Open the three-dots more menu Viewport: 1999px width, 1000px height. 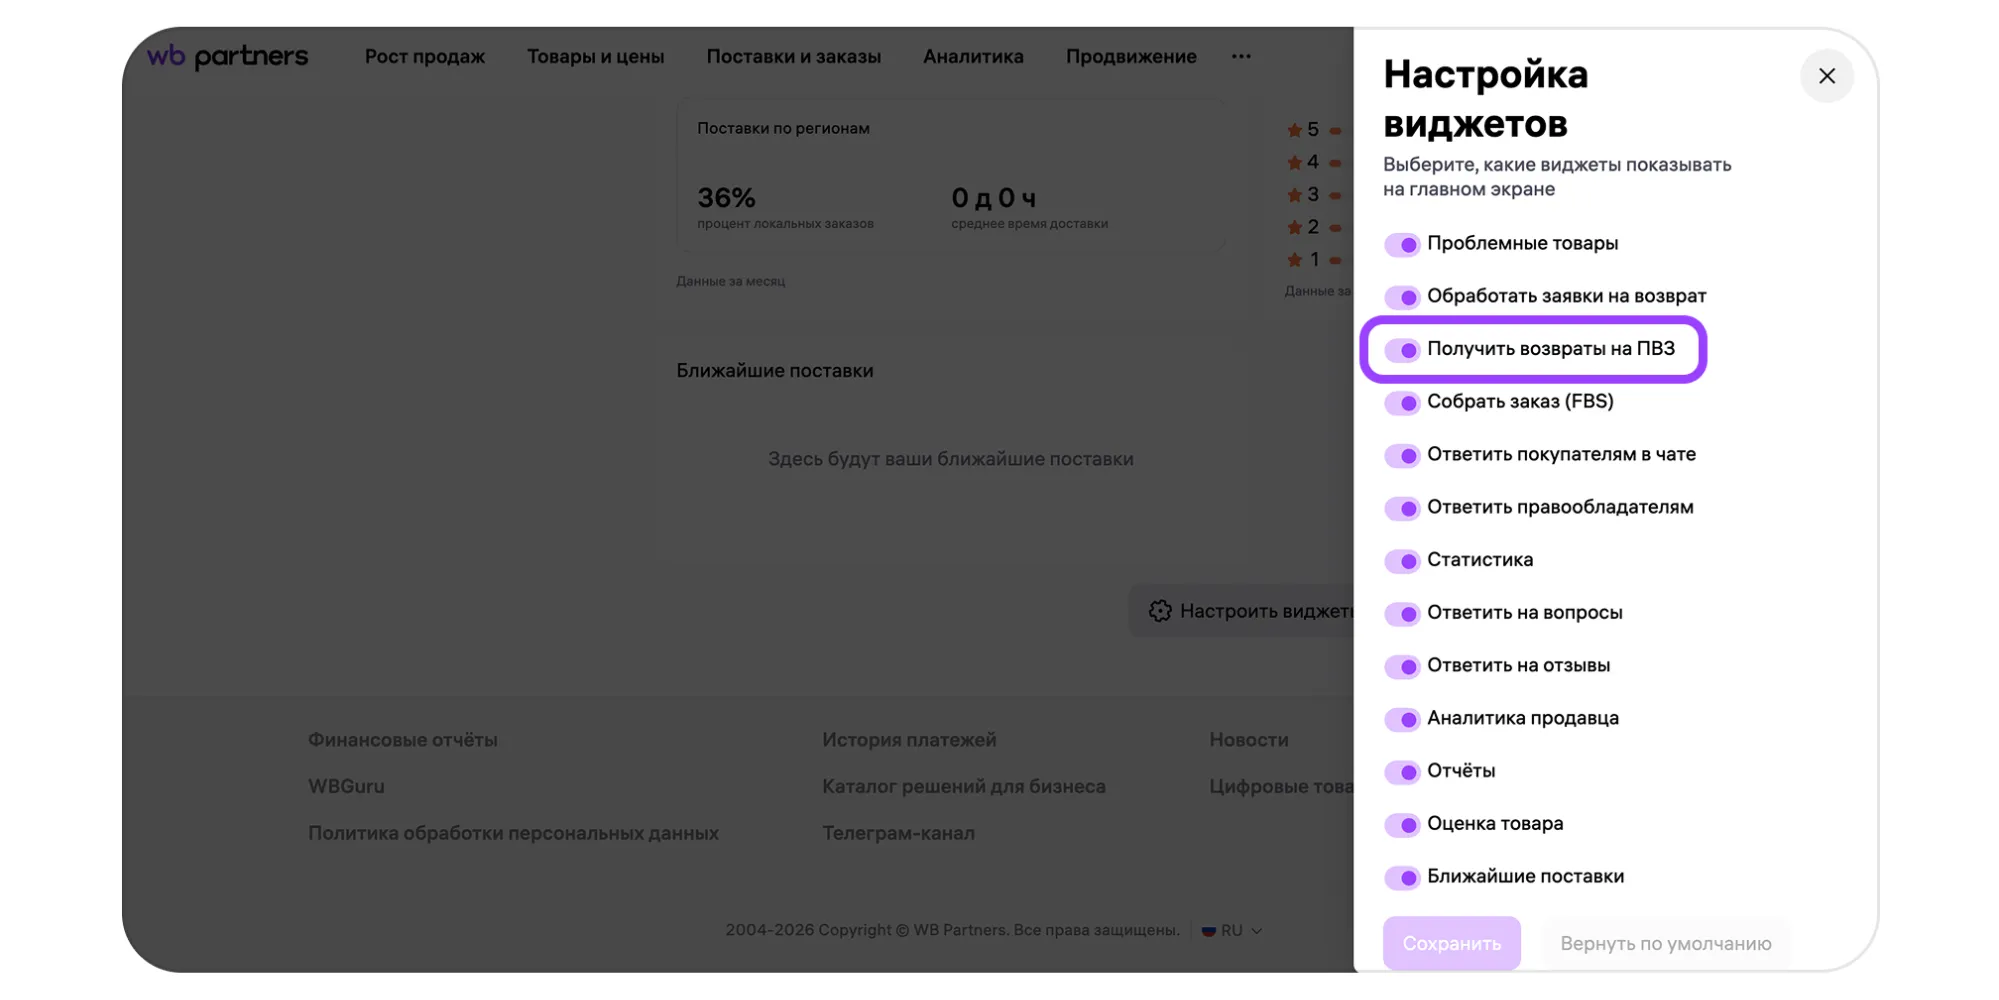1241,57
